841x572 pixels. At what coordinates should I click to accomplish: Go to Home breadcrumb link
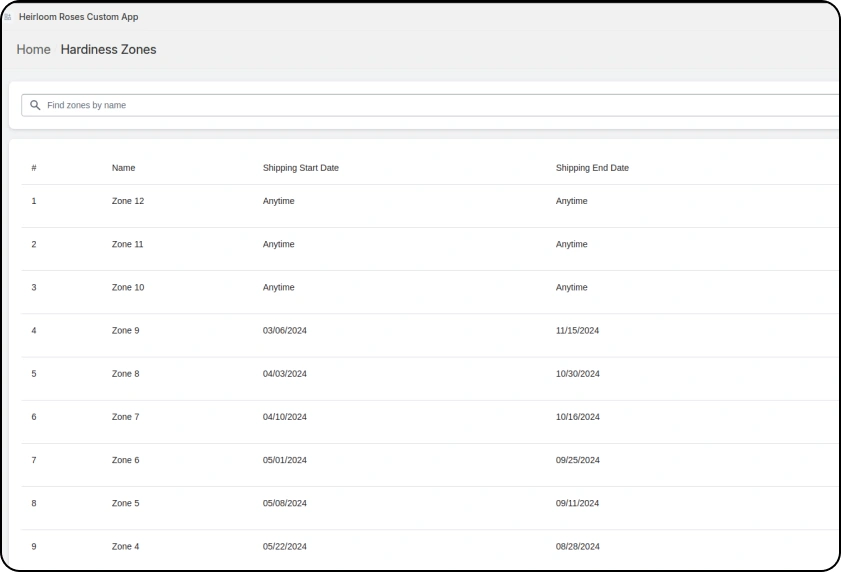click(x=33, y=49)
